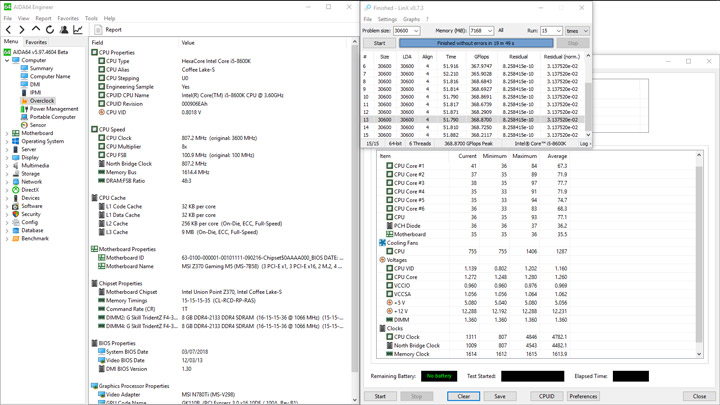This screenshot has width=720, height=405.
Task: Select DMI tree item
Action: [35, 84]
